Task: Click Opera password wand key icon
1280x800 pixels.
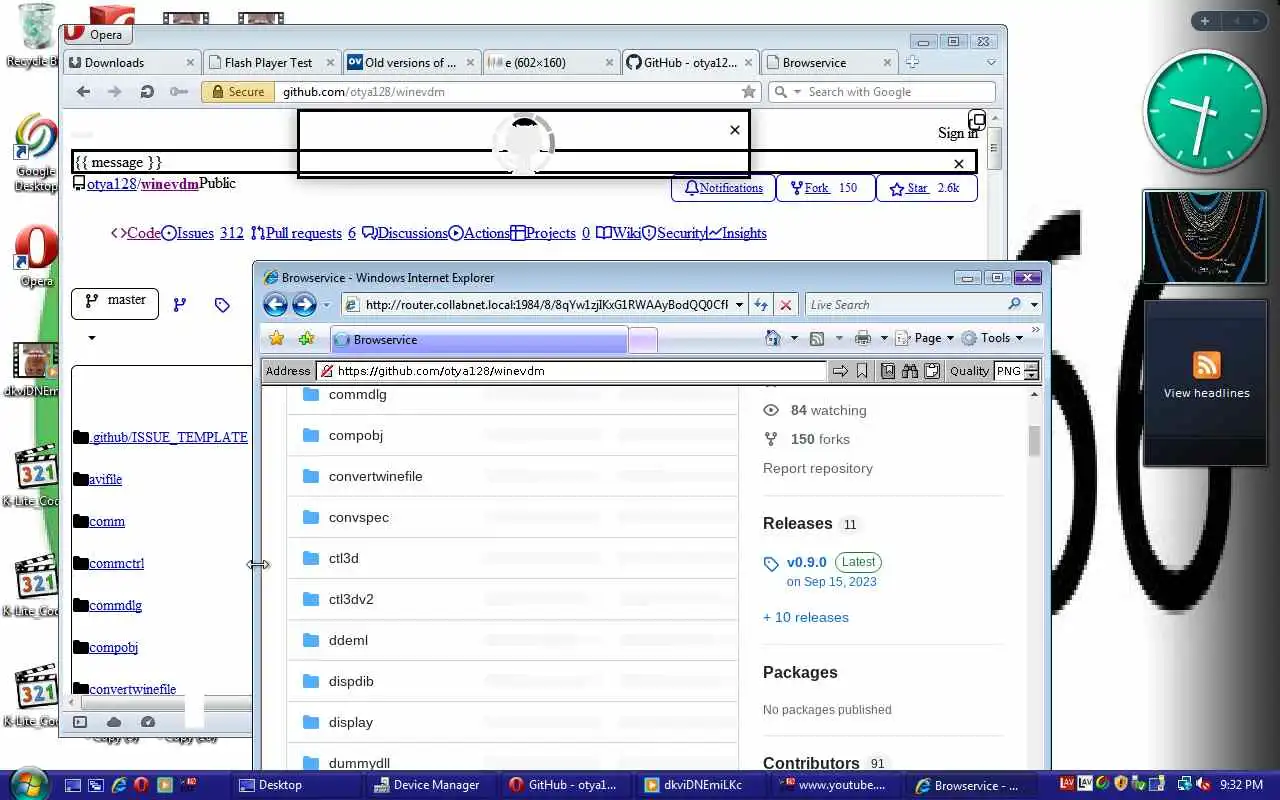Action: tap(179, 91)
